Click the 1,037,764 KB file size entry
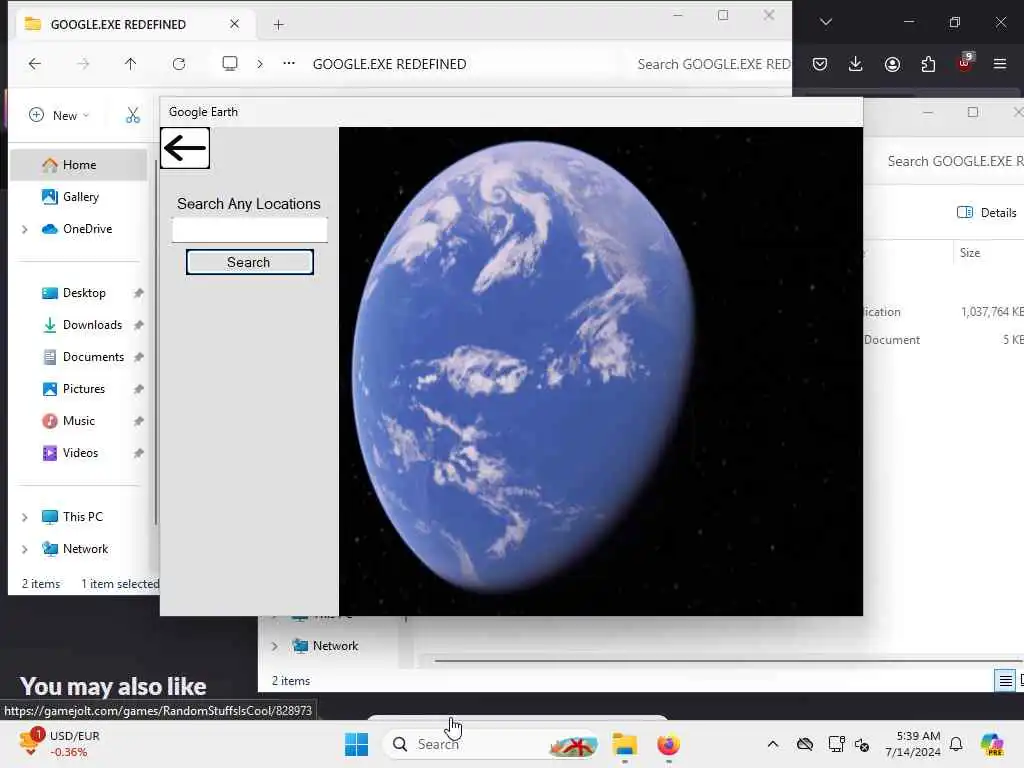Image resolution: width=1024 pixels, height=768 pixels. tap(991, 312)
